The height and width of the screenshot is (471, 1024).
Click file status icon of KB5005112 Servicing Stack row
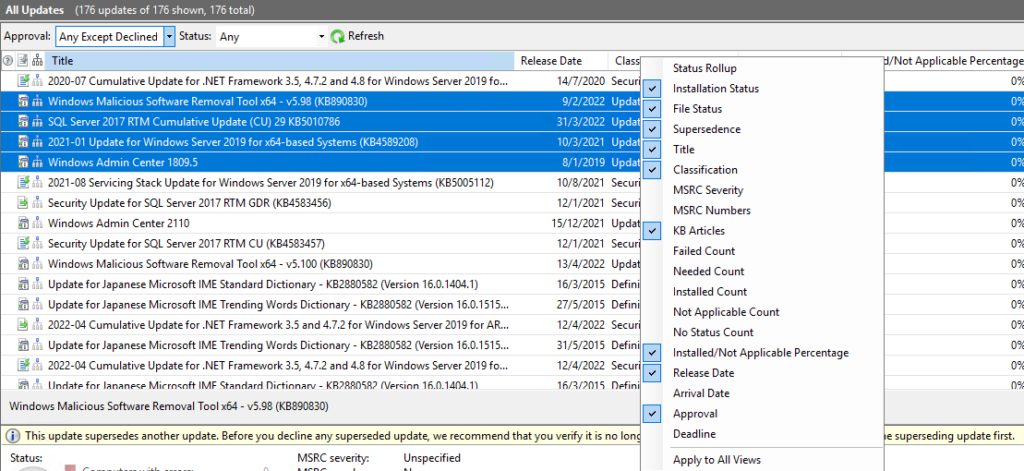point(24,182)
